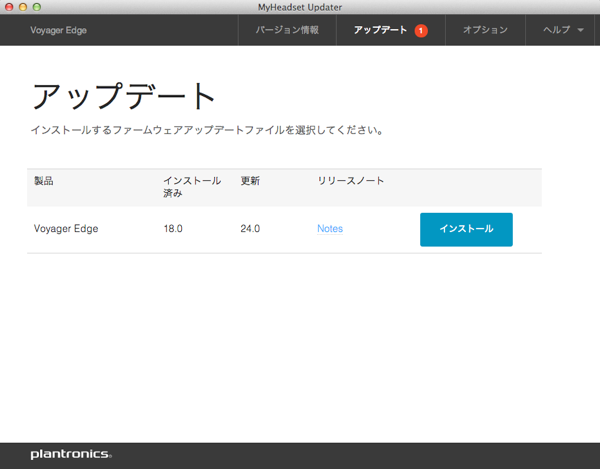Zoom the MyHeadset Updater window
600x469 pixels.
37,7
